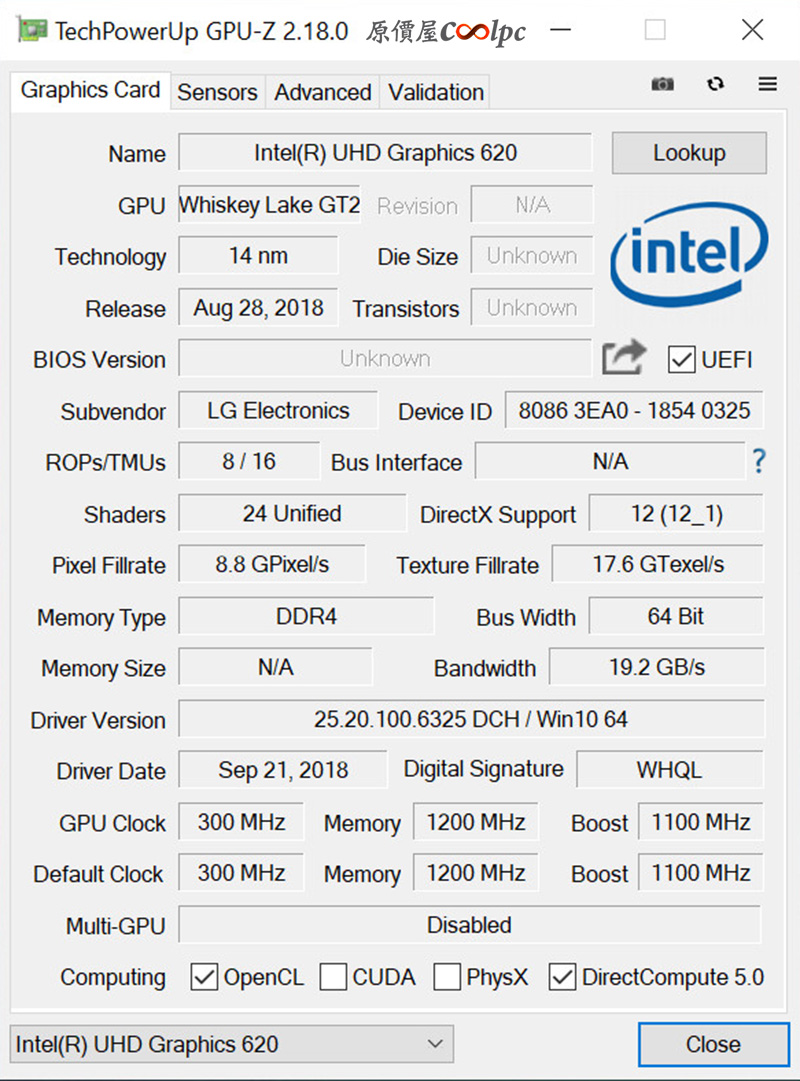Select the Validation tab

[436, 92]
